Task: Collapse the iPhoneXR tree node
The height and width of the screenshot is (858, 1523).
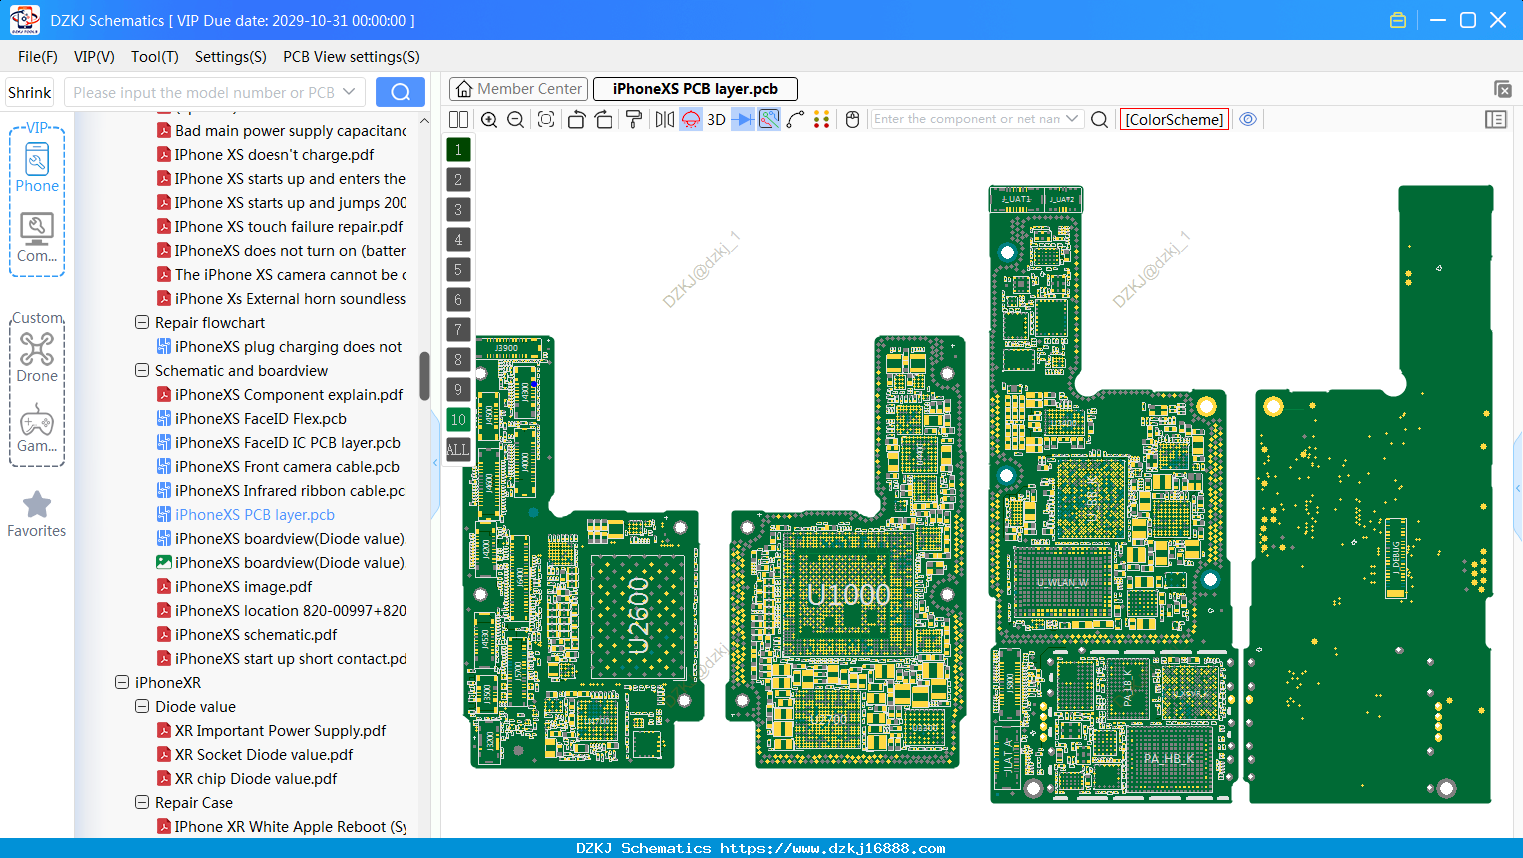Action: [x=122, y=683]
